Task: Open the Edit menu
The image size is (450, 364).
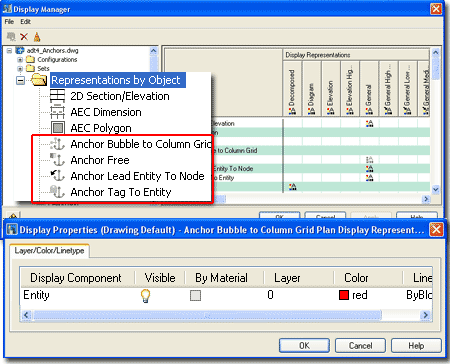Action: coord(25,22)
